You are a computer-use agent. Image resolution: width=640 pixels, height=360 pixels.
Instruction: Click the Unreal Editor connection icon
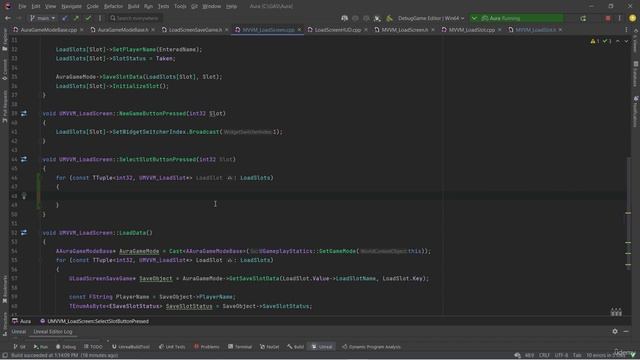[344, 18]
